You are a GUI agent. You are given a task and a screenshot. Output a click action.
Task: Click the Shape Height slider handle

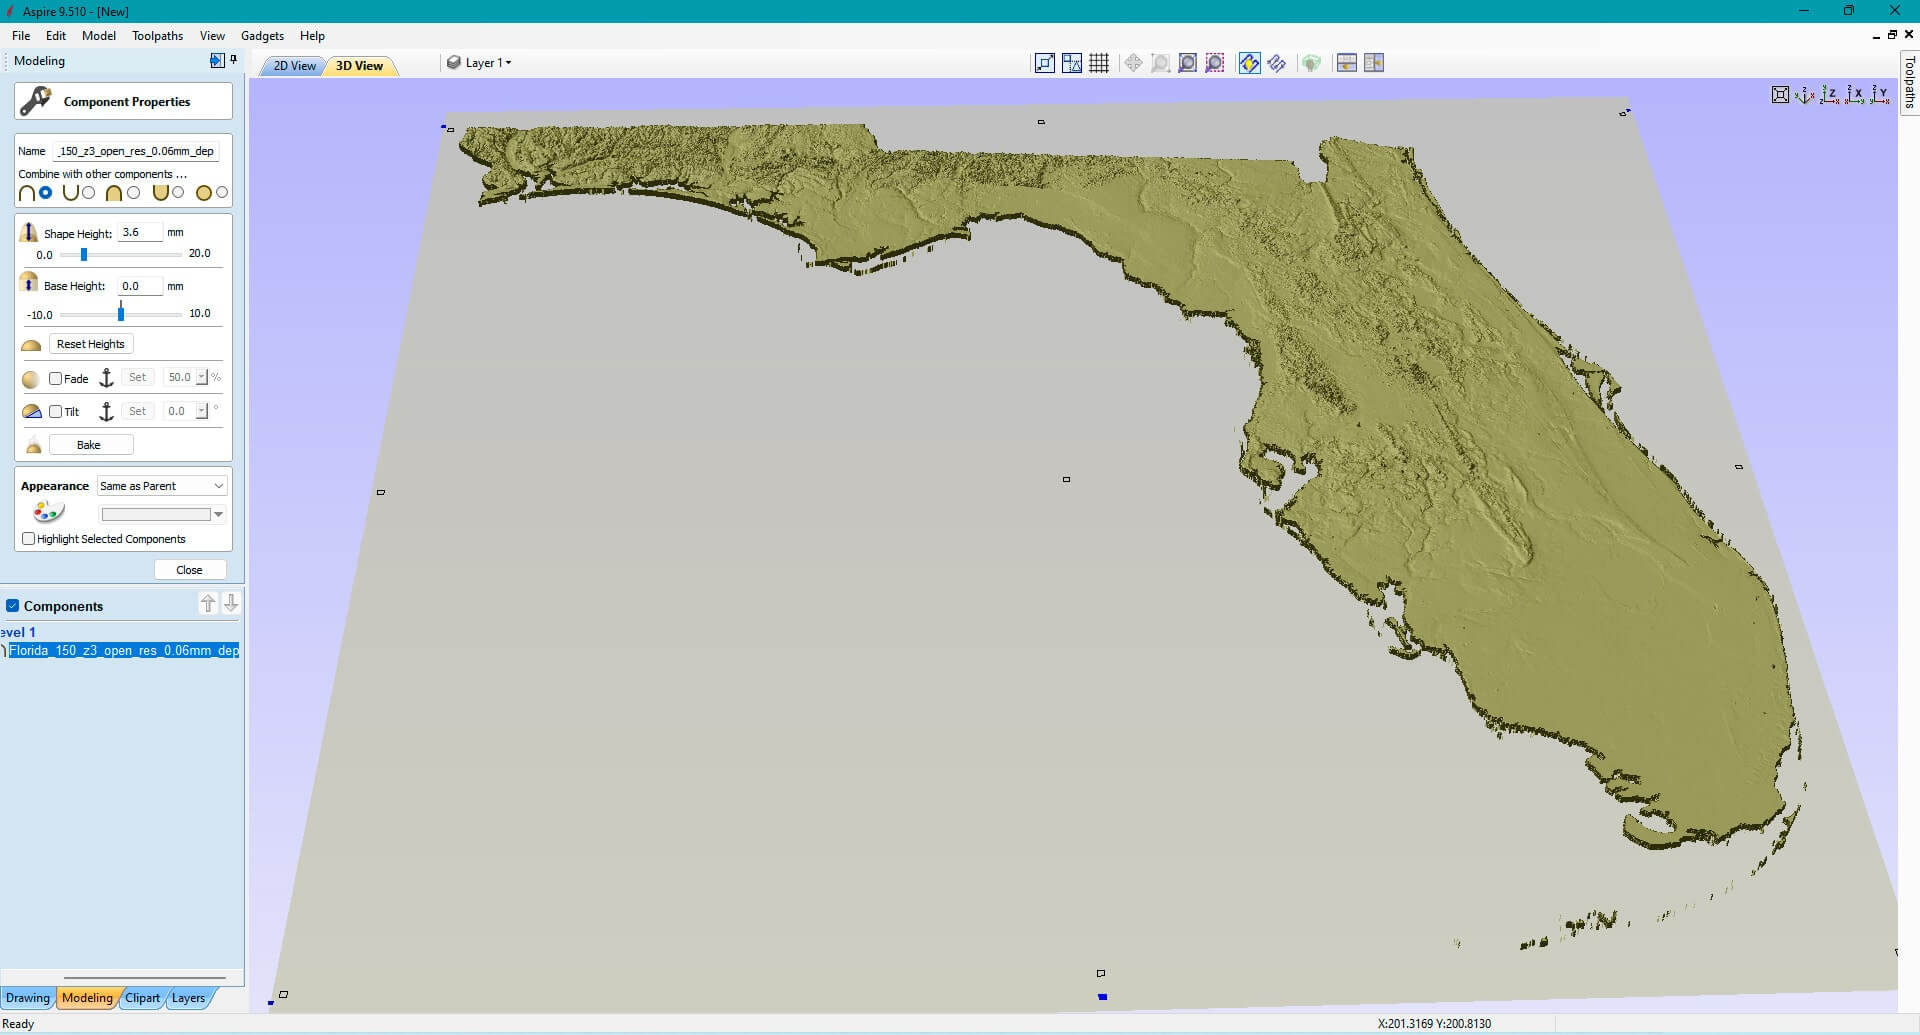(x=84, y=254)
